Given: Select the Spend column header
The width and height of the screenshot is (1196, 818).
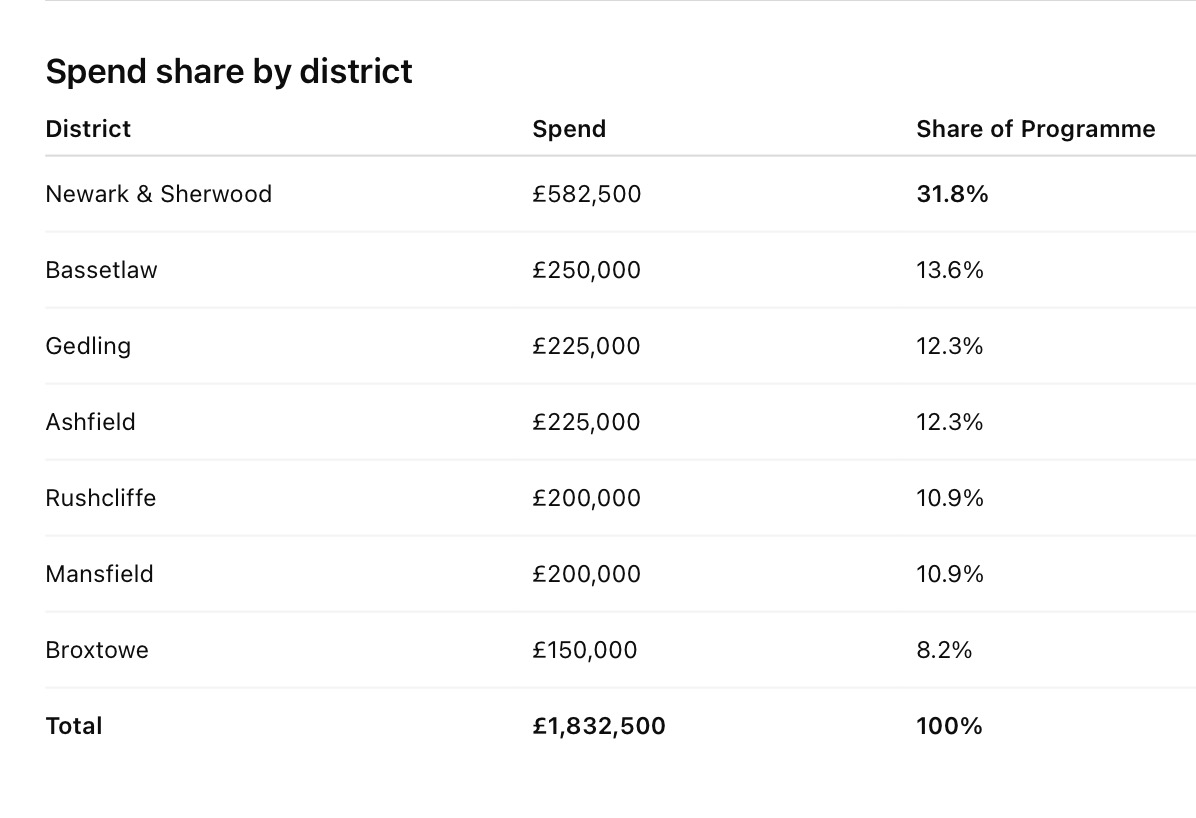Looking at the screenshot, I should pyautogui.click(x=569, y=129).
